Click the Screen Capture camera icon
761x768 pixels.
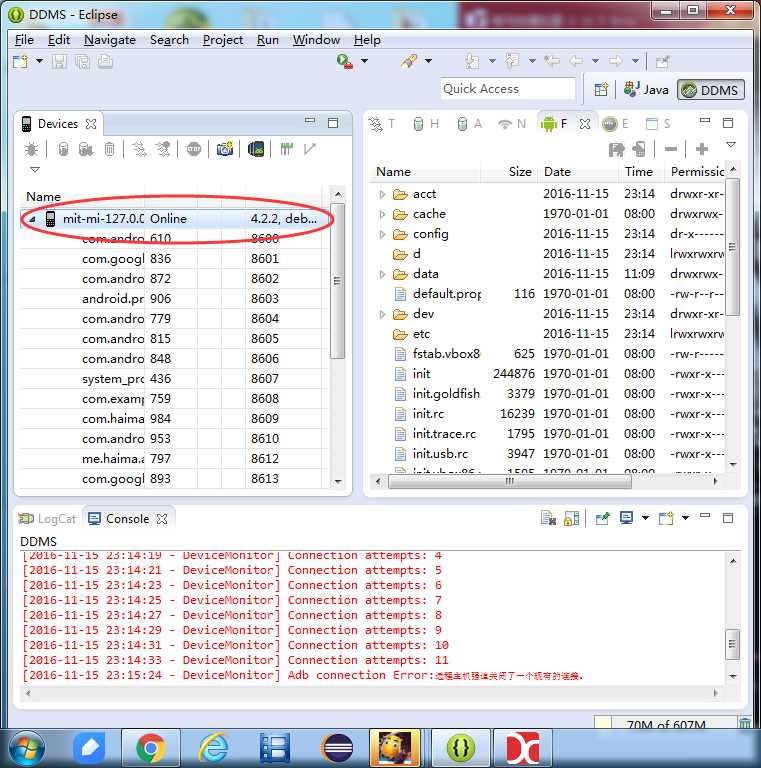(225, 149)
